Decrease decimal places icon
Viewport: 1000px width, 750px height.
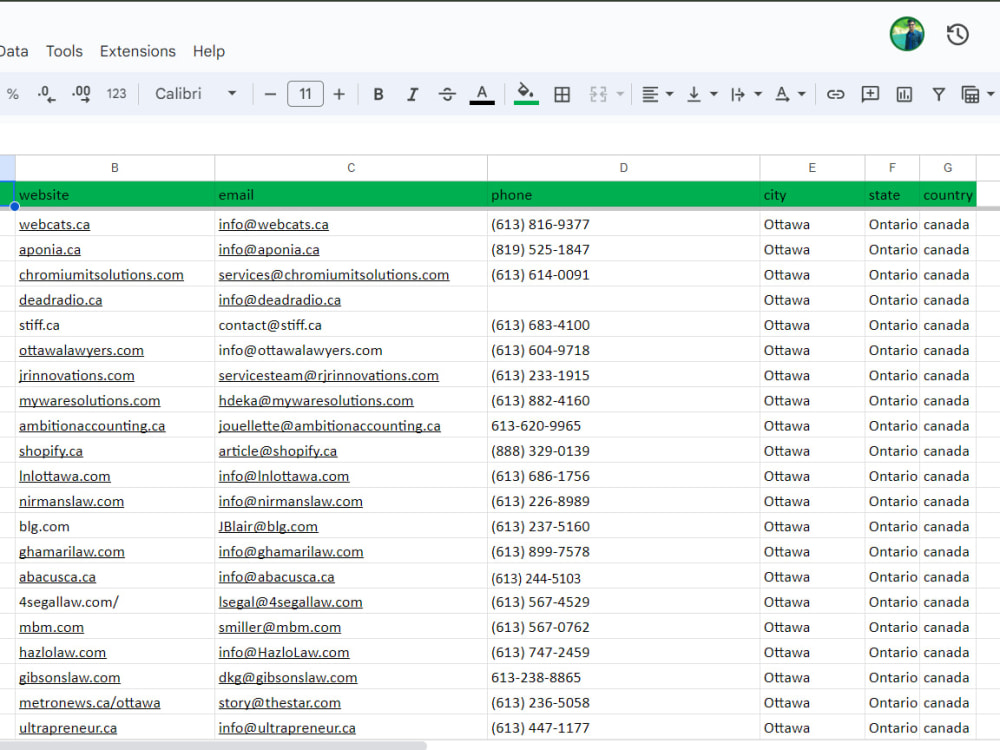coord(46,94)
